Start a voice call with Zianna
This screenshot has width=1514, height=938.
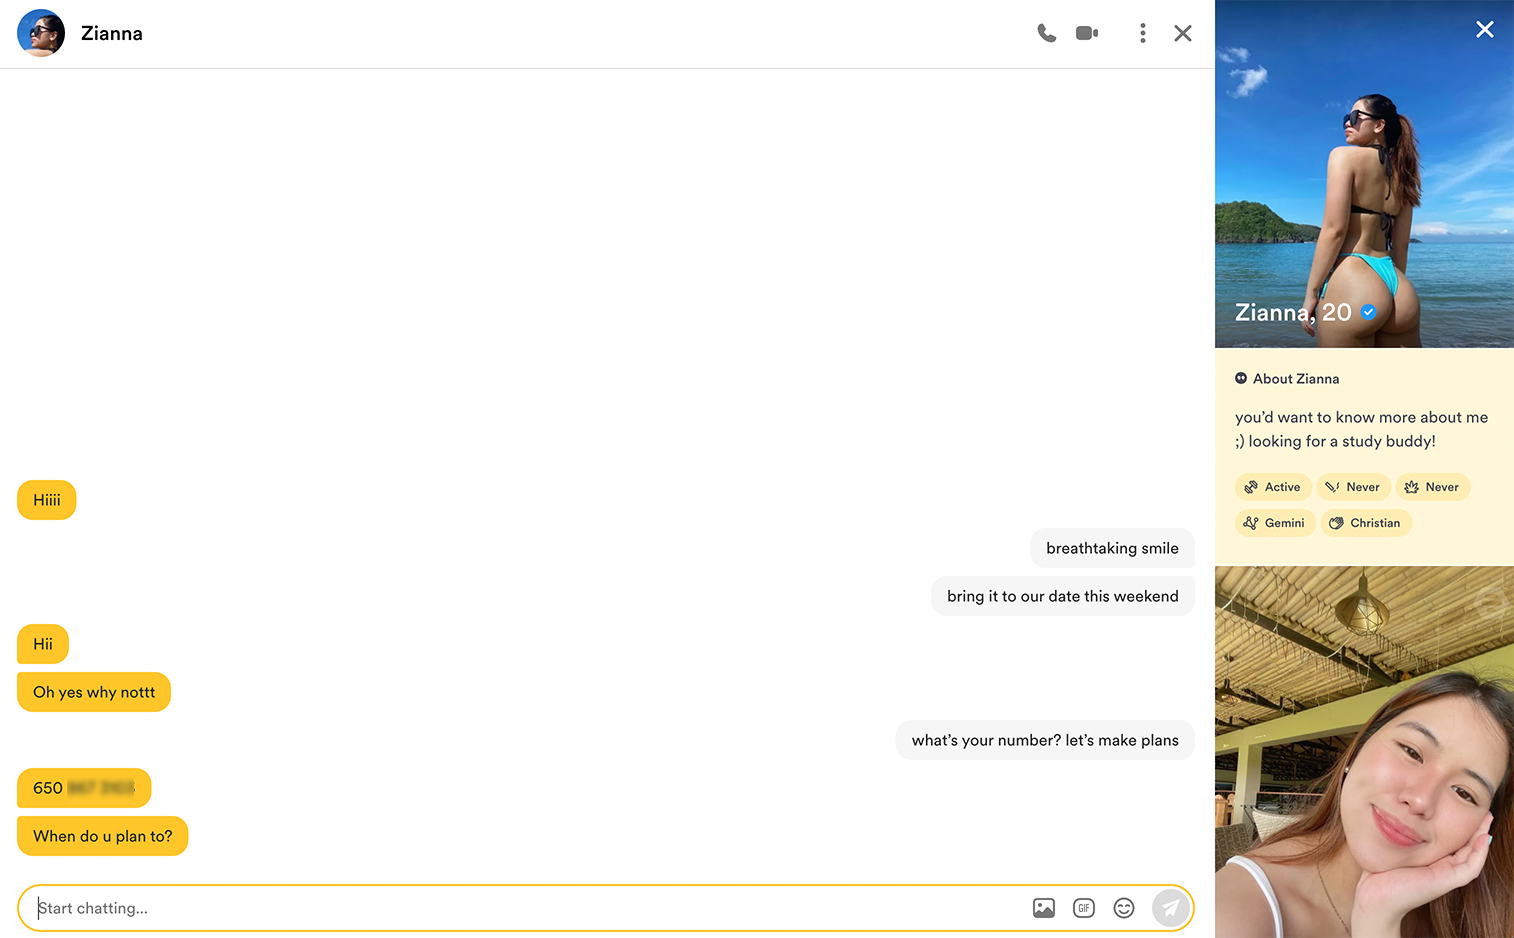[1046, 33]
